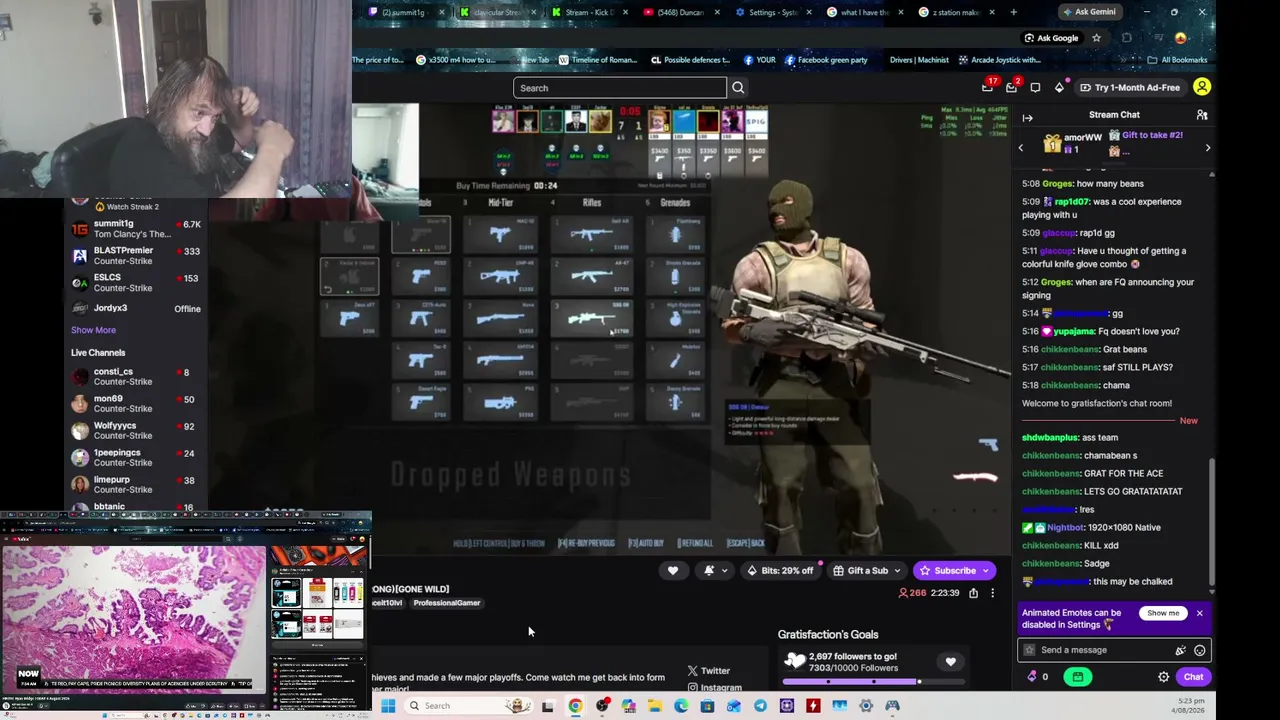
Task: Open a new browser tab
Action: 1013,12
